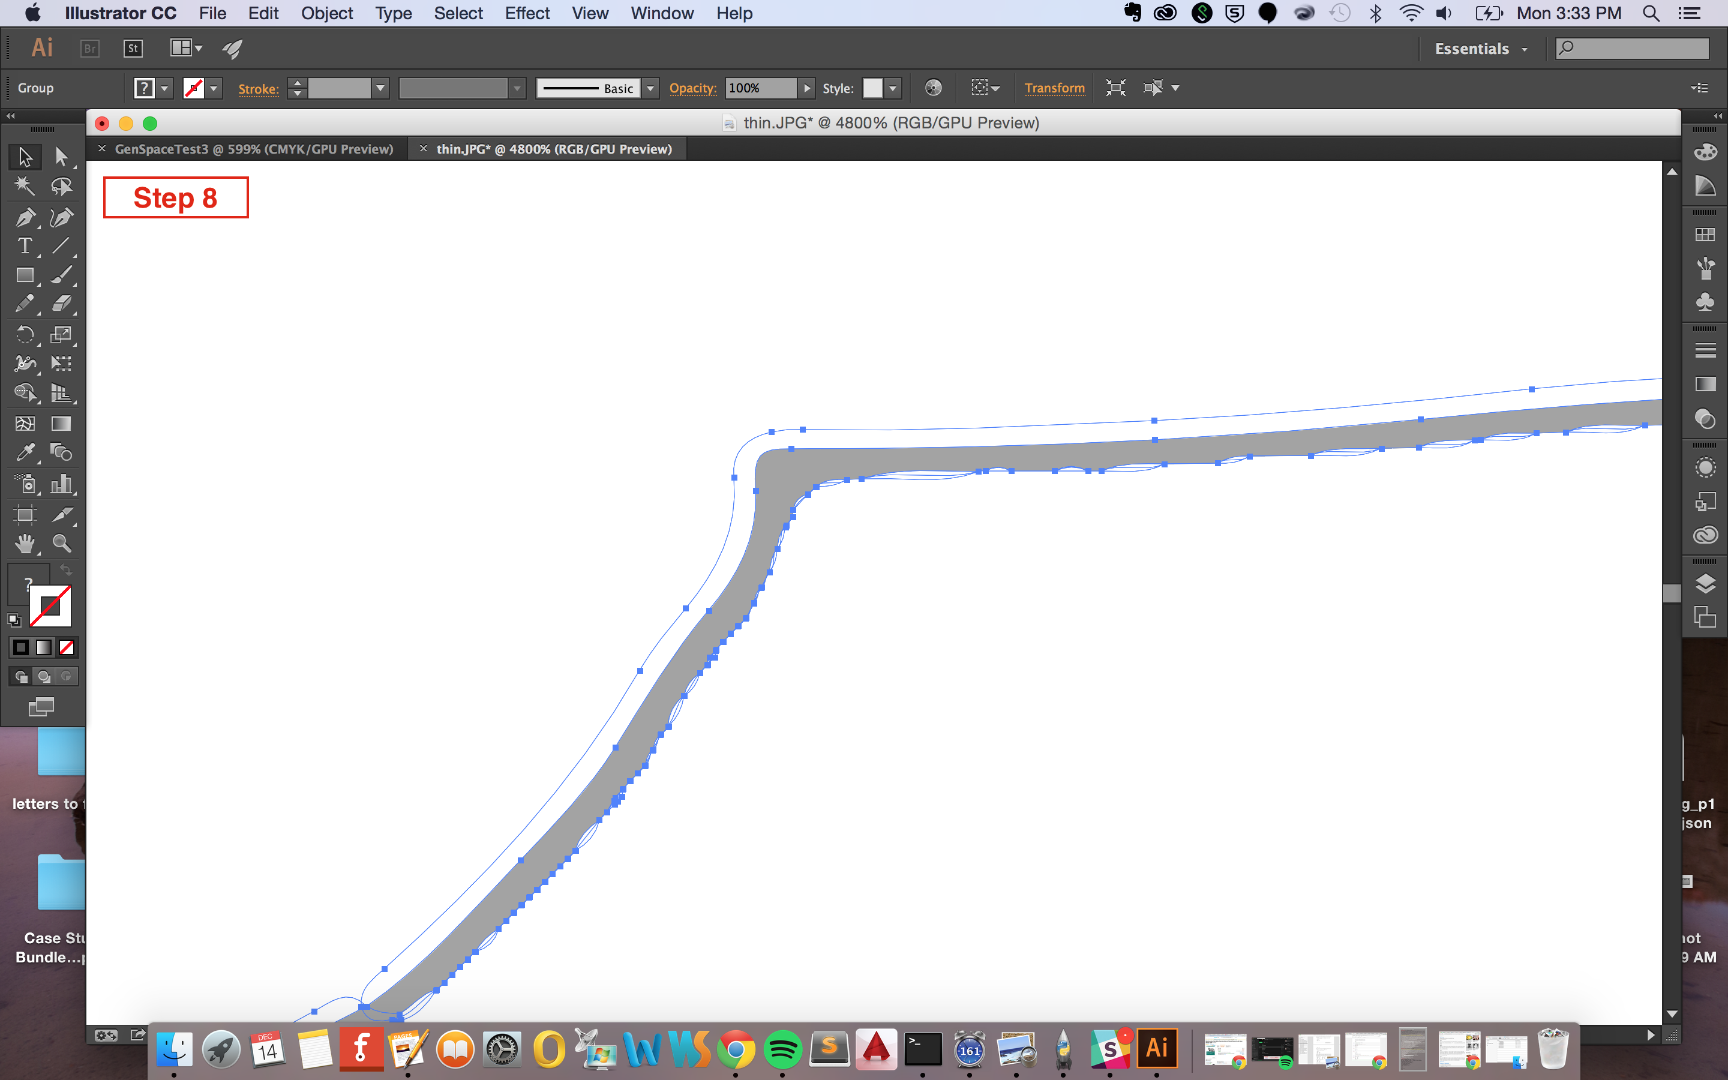The height and width of the screenshot is (1080, 1728).
Task: Enable Draw Inside mode
Action: tap(66, 677)
